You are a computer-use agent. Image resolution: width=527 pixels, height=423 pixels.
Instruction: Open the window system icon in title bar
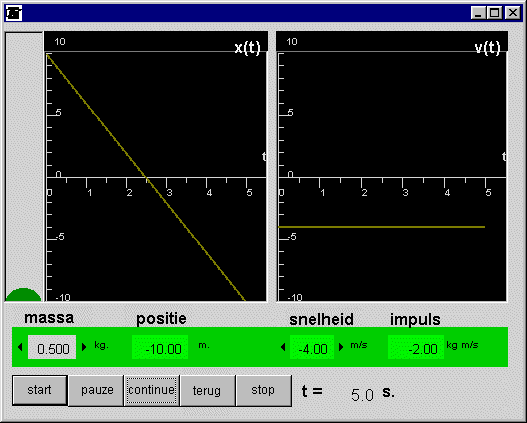coord(14,13)
